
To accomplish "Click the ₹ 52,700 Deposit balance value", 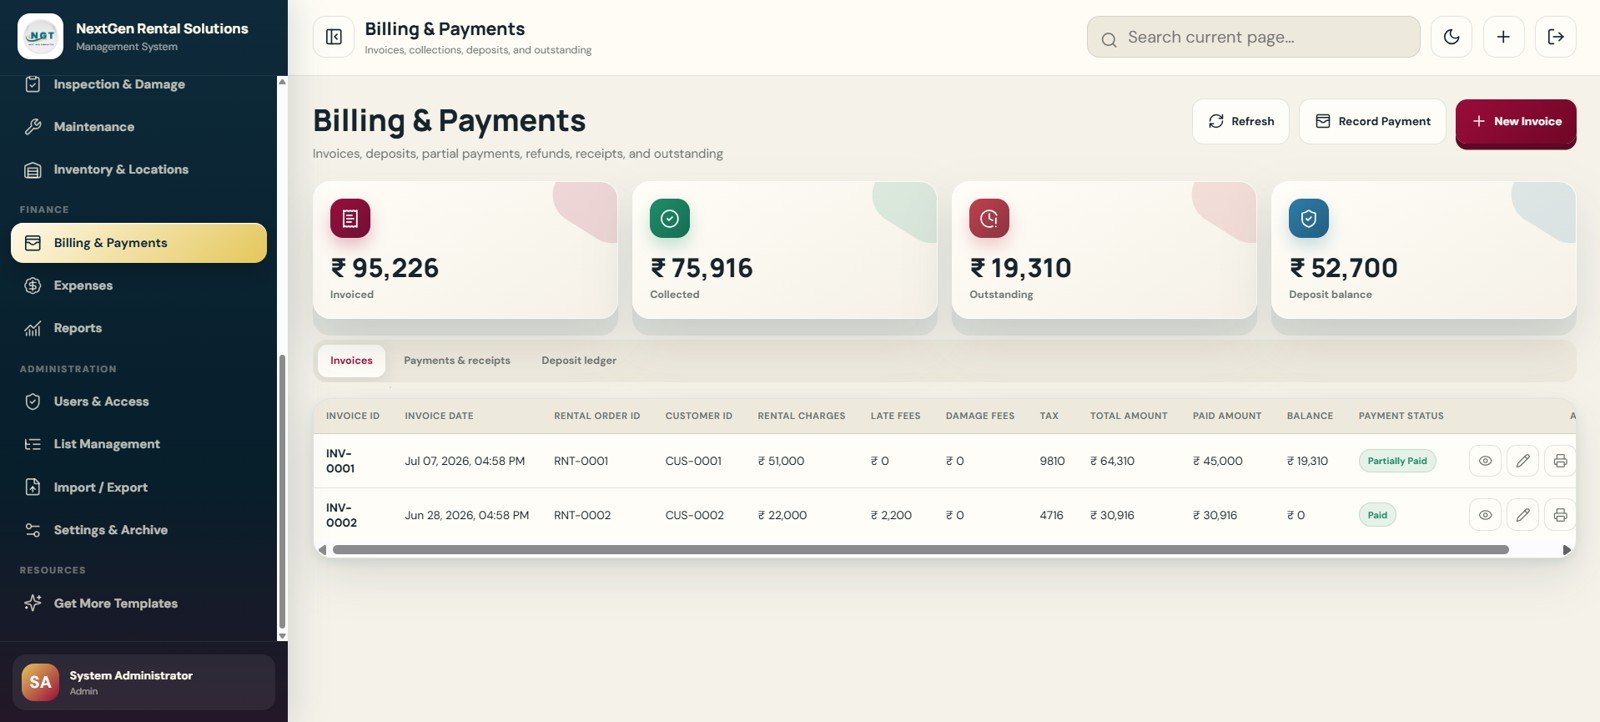I will click(x=1344, y=268).
